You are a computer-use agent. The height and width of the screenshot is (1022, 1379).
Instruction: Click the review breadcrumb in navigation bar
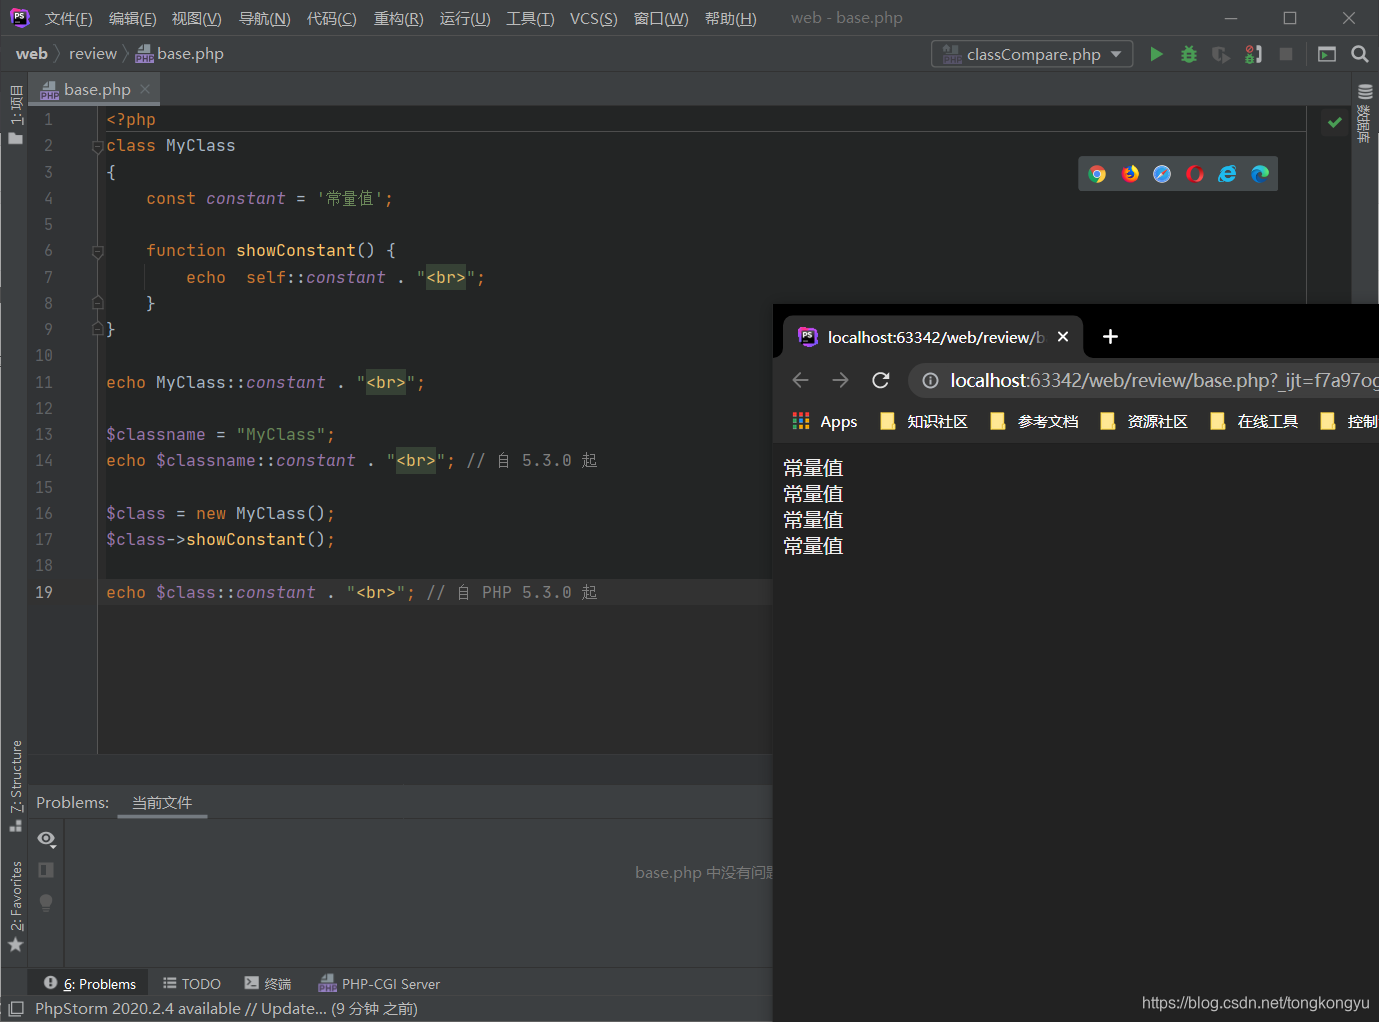[93, 54]
